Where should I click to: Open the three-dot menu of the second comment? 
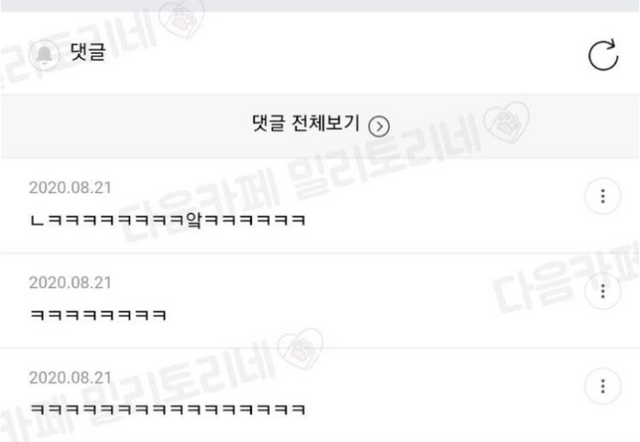(603, 291)
